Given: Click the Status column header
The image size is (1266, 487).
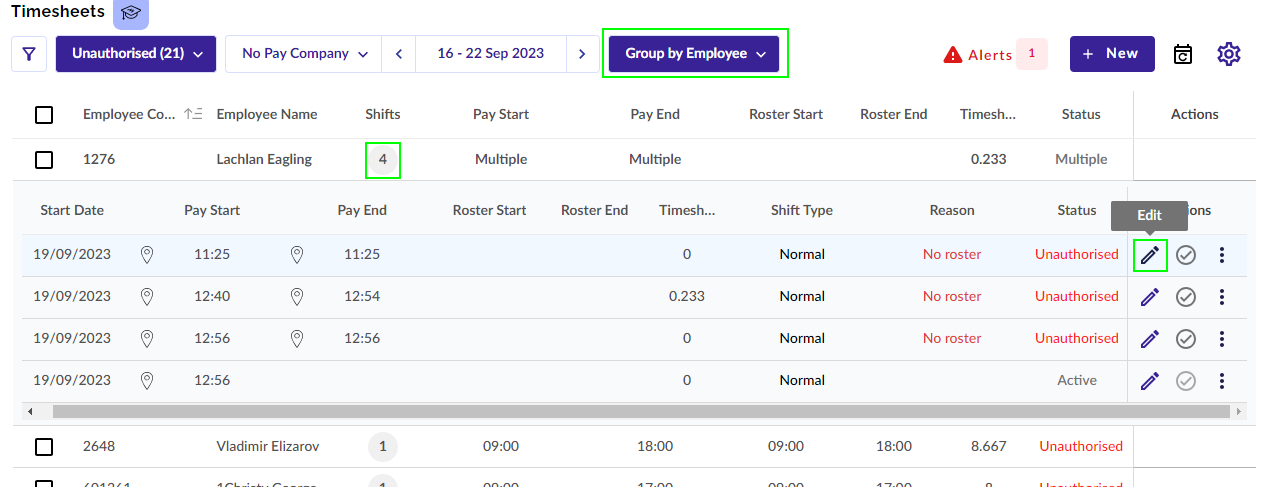Looking at the screenshot, I should (x=1080, y=115).
